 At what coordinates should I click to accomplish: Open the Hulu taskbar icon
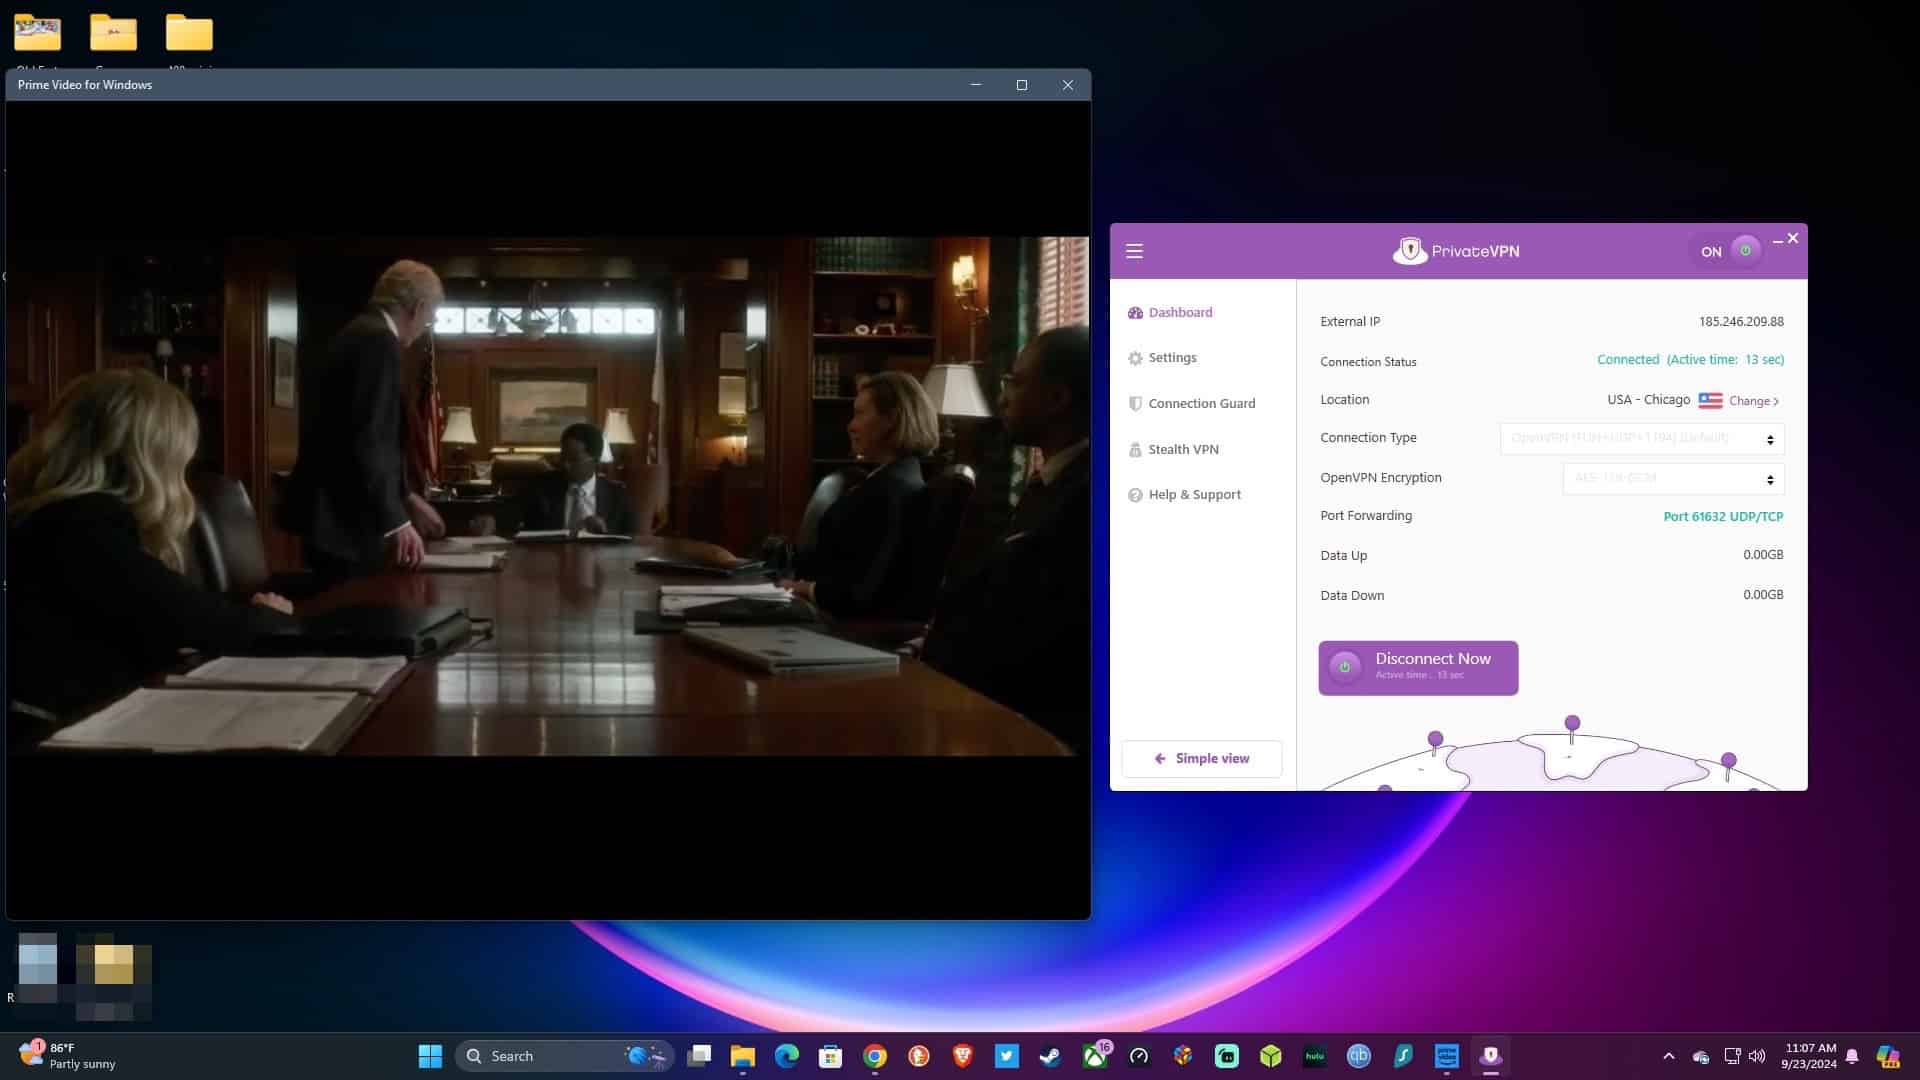1314,1056
